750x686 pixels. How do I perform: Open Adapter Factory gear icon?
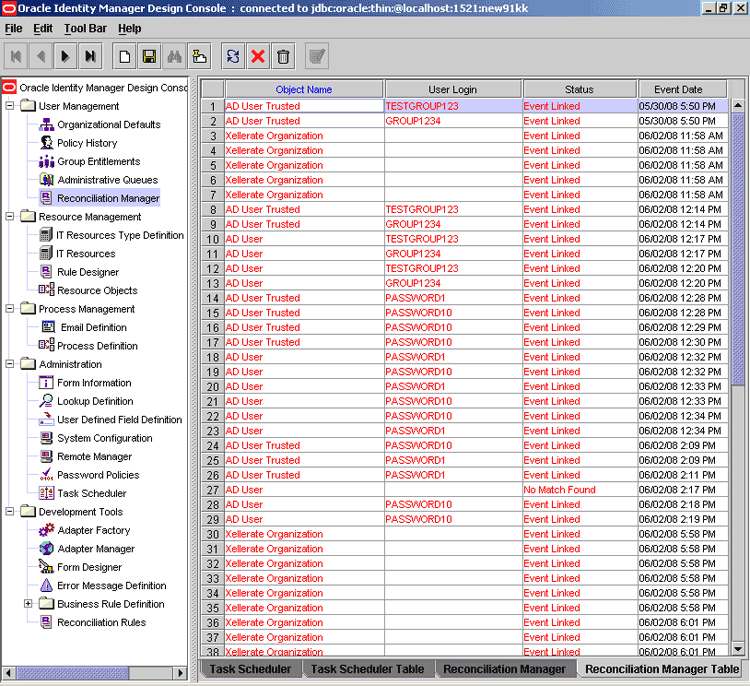46,530
